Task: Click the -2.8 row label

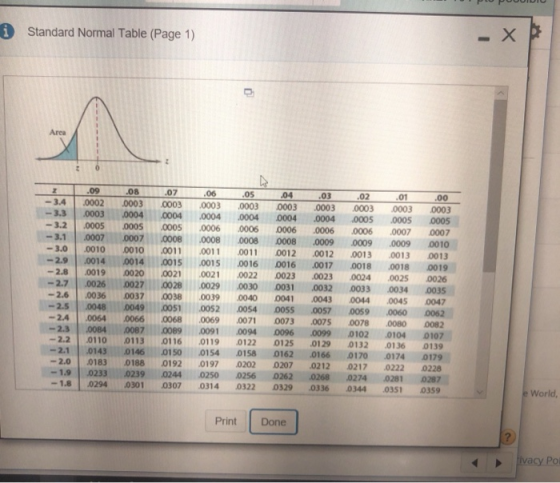Action: point(57,272)
